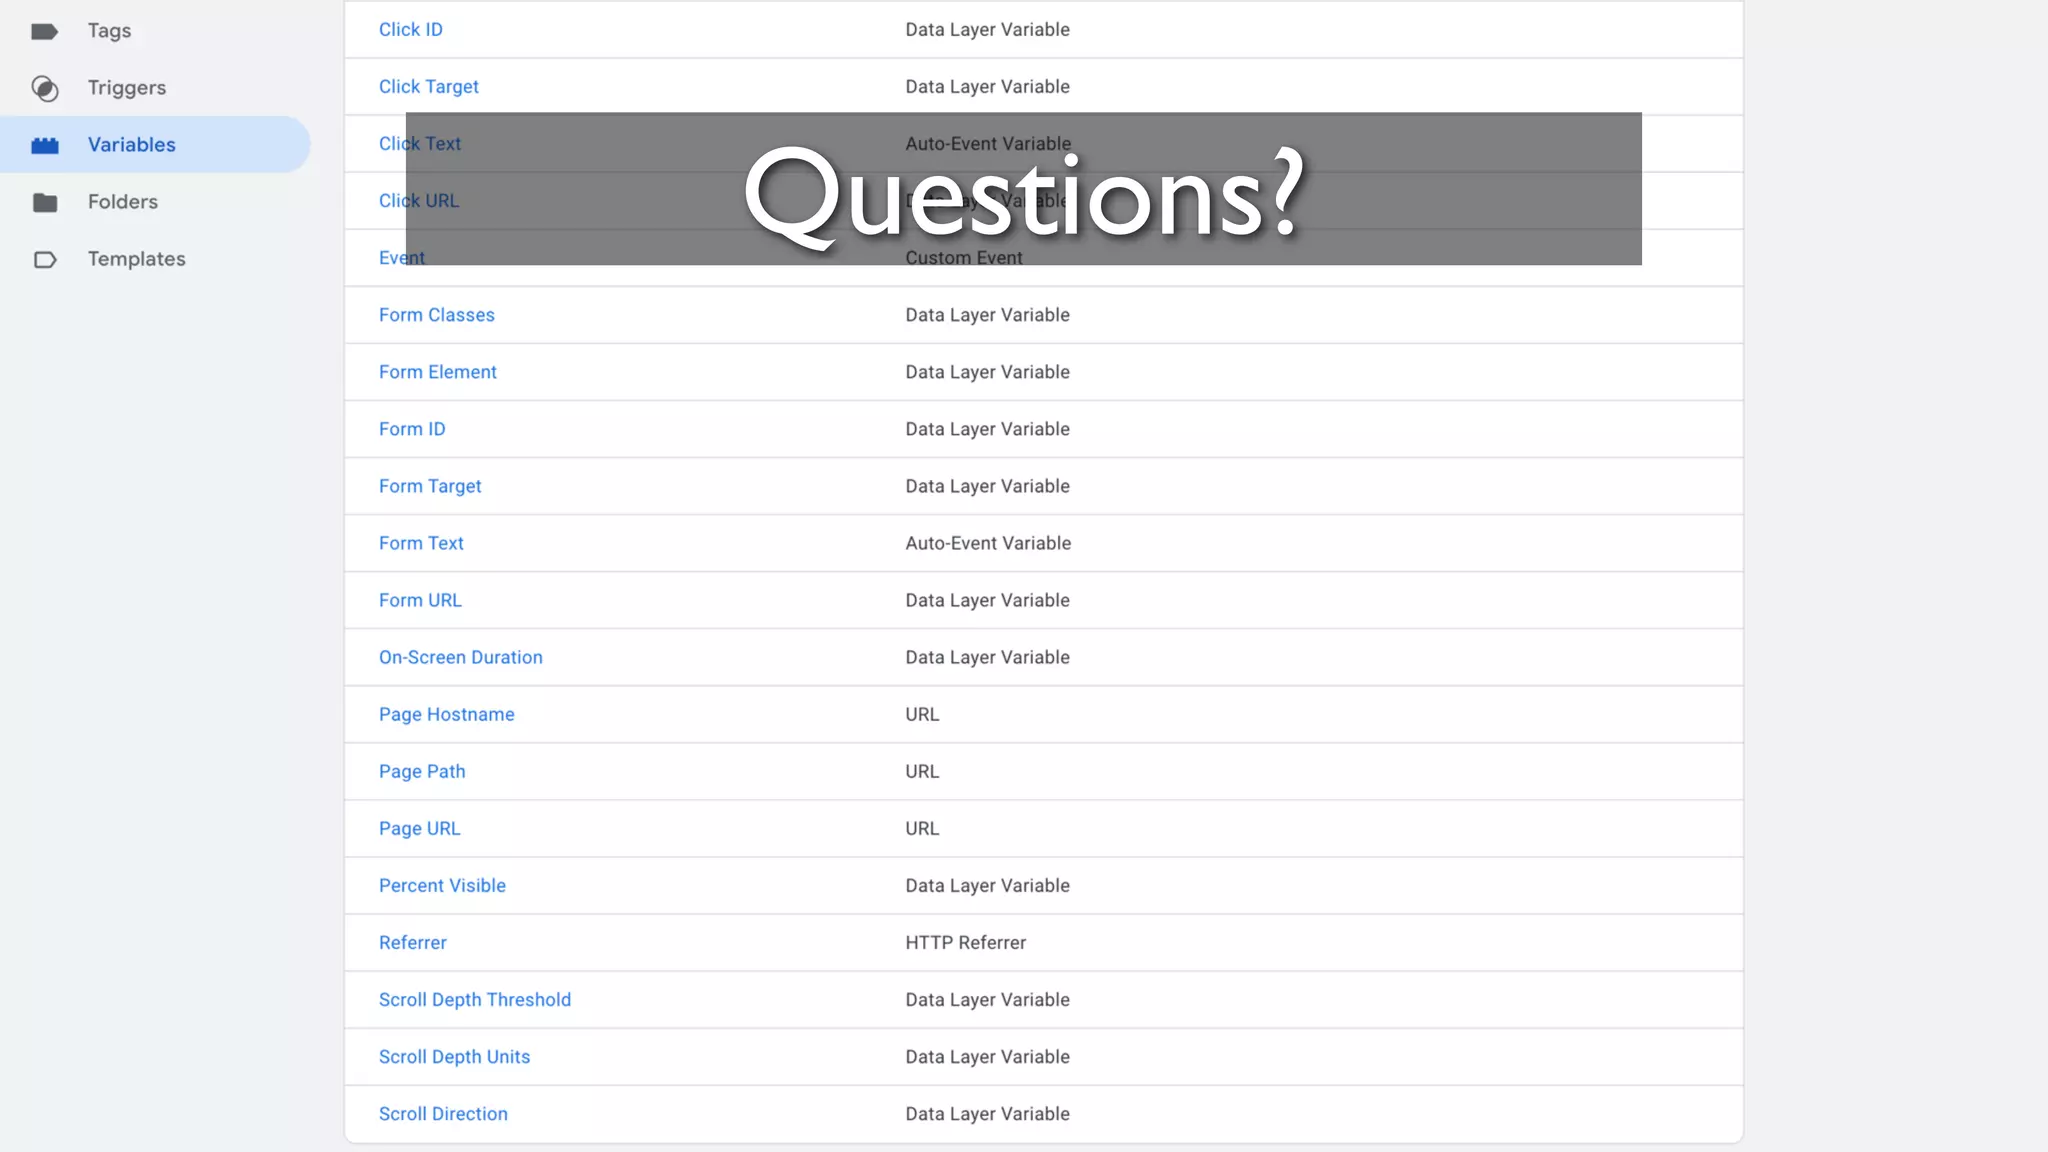Open the Tags section
Image resolution: width=2048 pixels, height=1152 pixels.
[109, 31]
